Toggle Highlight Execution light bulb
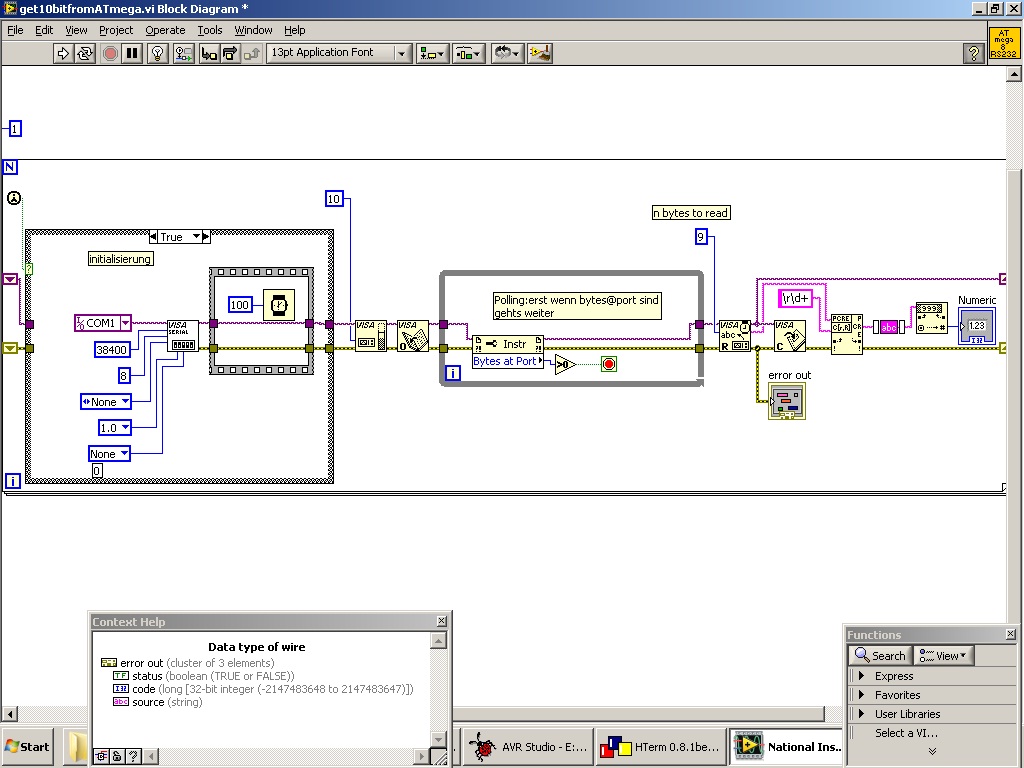 pos(157,53)
